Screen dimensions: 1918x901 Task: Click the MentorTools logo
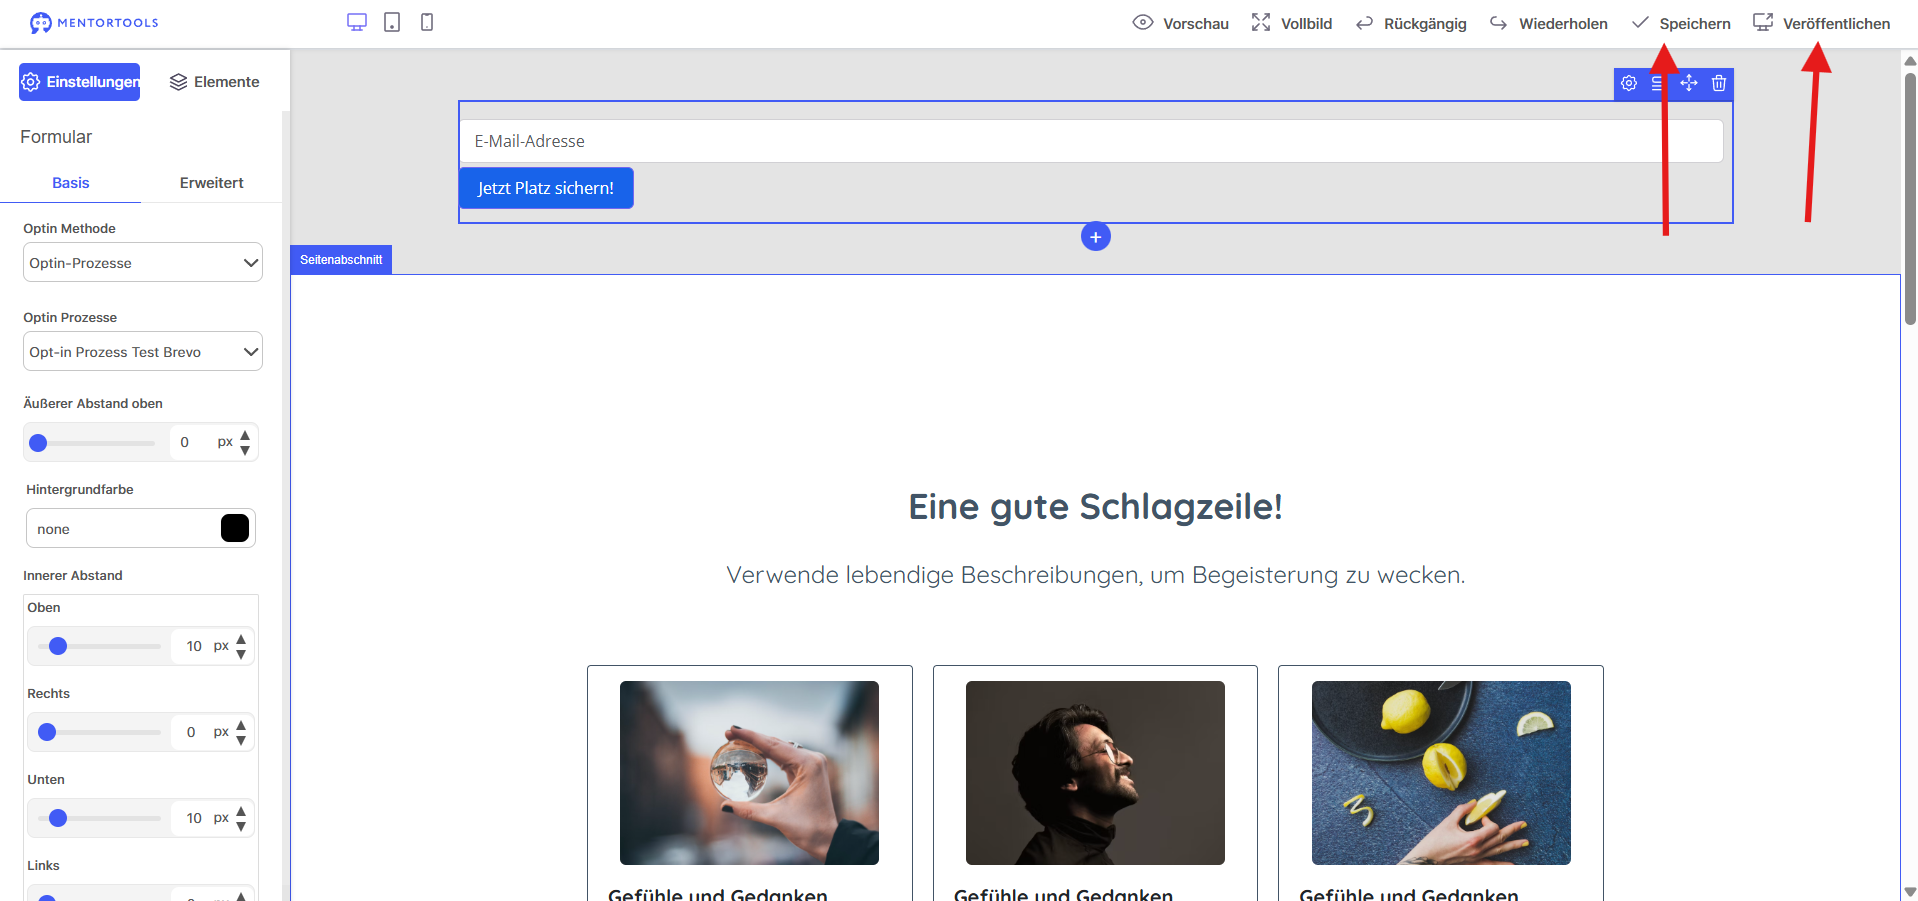(x=94, y=23)
